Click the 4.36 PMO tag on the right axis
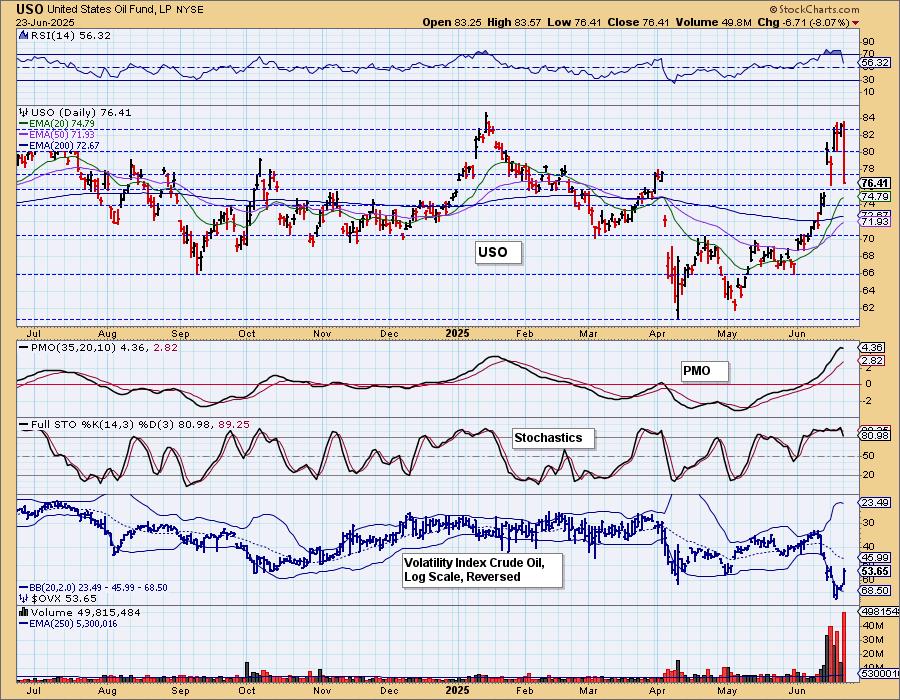Image resolution: width=900 pixels, height=700 pixels. pyautogui.click(x=873, y=347)
